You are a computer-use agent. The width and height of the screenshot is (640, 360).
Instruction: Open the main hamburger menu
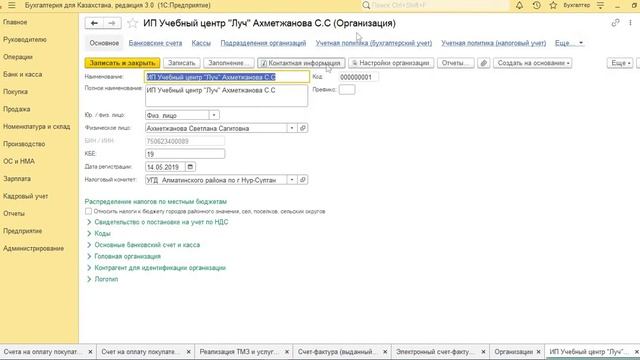pos(12,5)
